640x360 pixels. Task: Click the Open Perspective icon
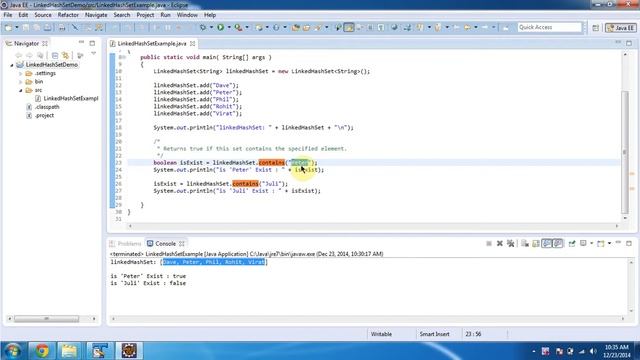(596, 28)
